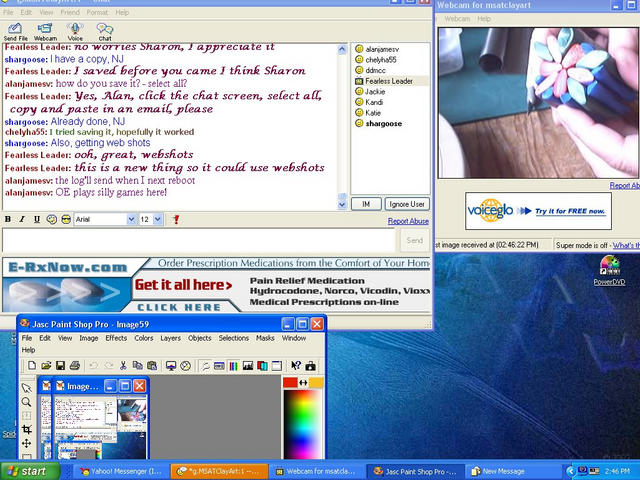
Task: Toggle bold text formatting in chat
Action: coord(8,219)
